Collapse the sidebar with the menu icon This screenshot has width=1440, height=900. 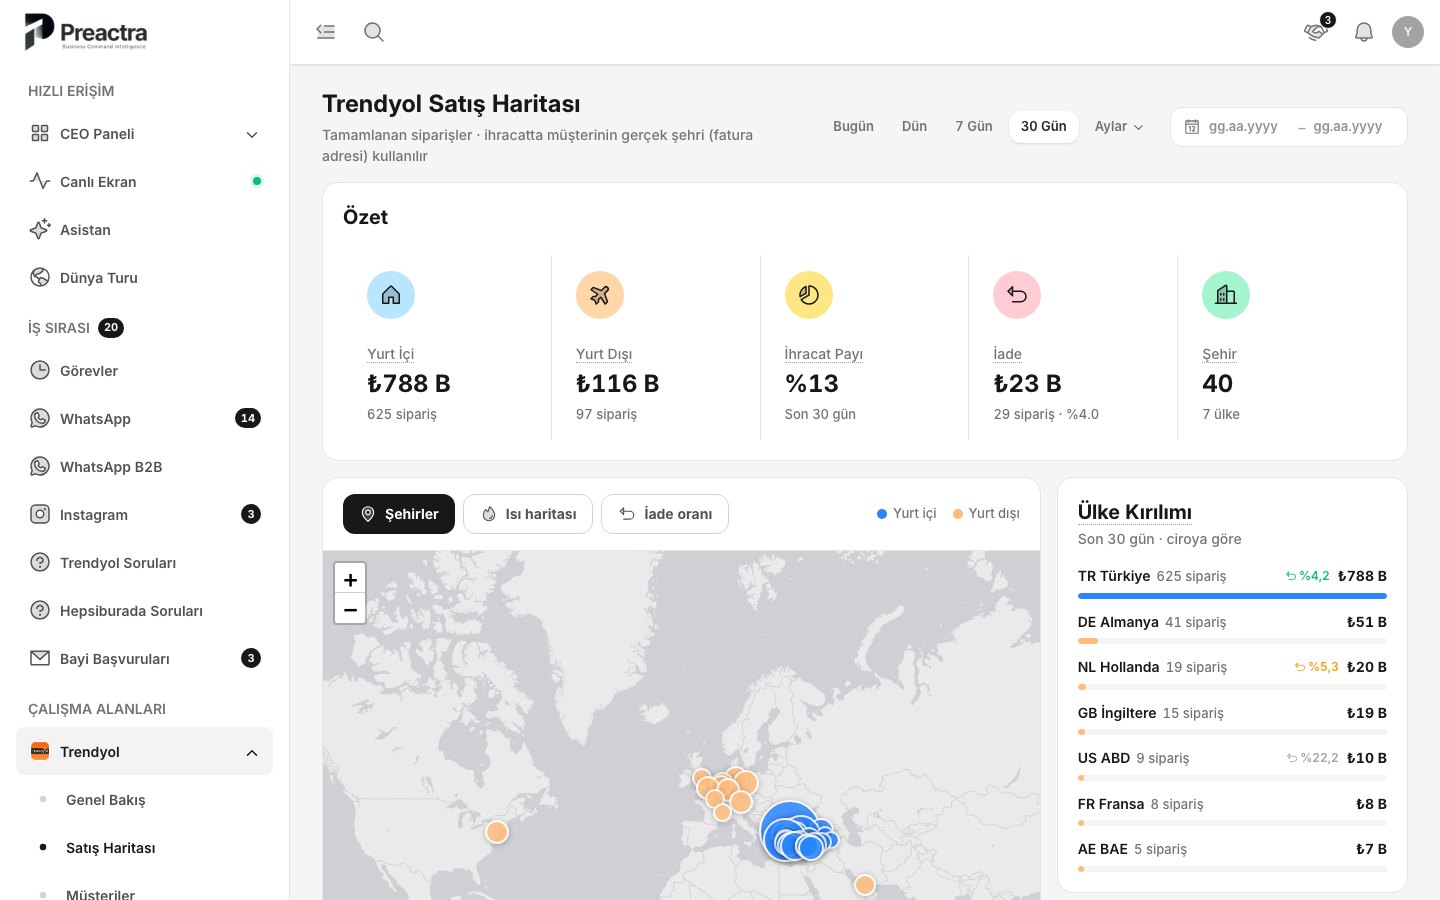[326, 32]
